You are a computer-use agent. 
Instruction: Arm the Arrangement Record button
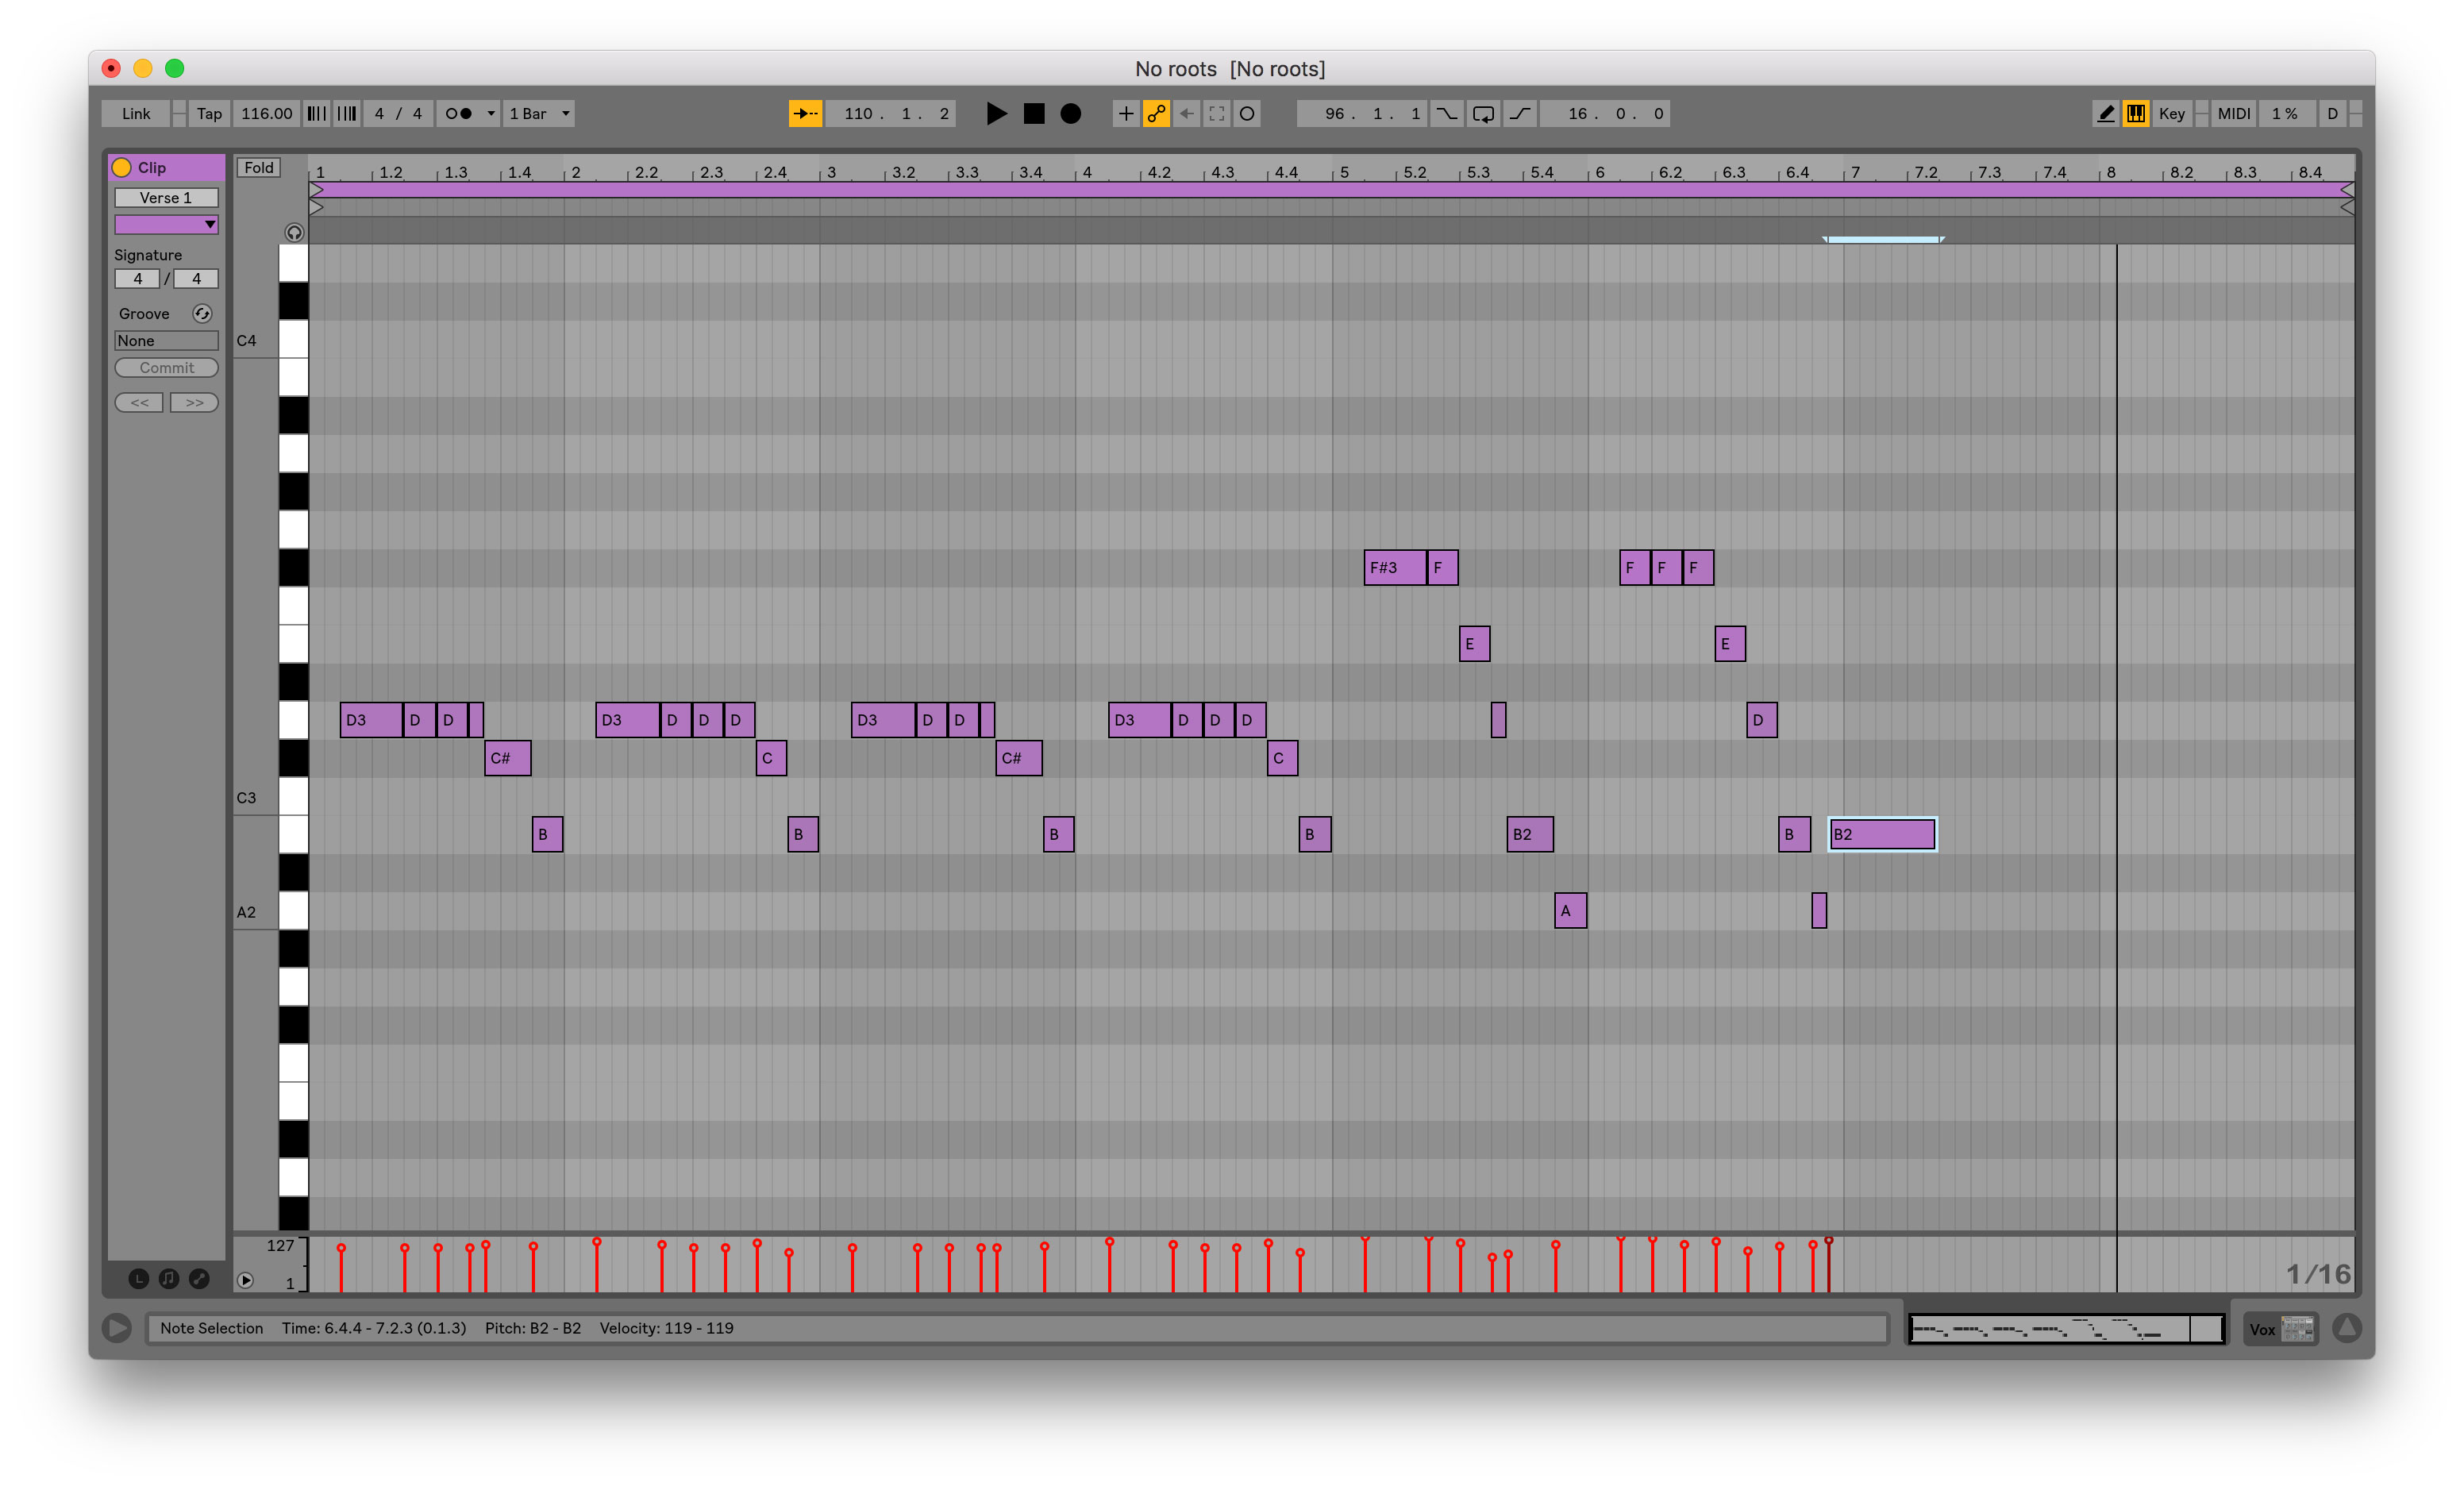pos(1070,114)
